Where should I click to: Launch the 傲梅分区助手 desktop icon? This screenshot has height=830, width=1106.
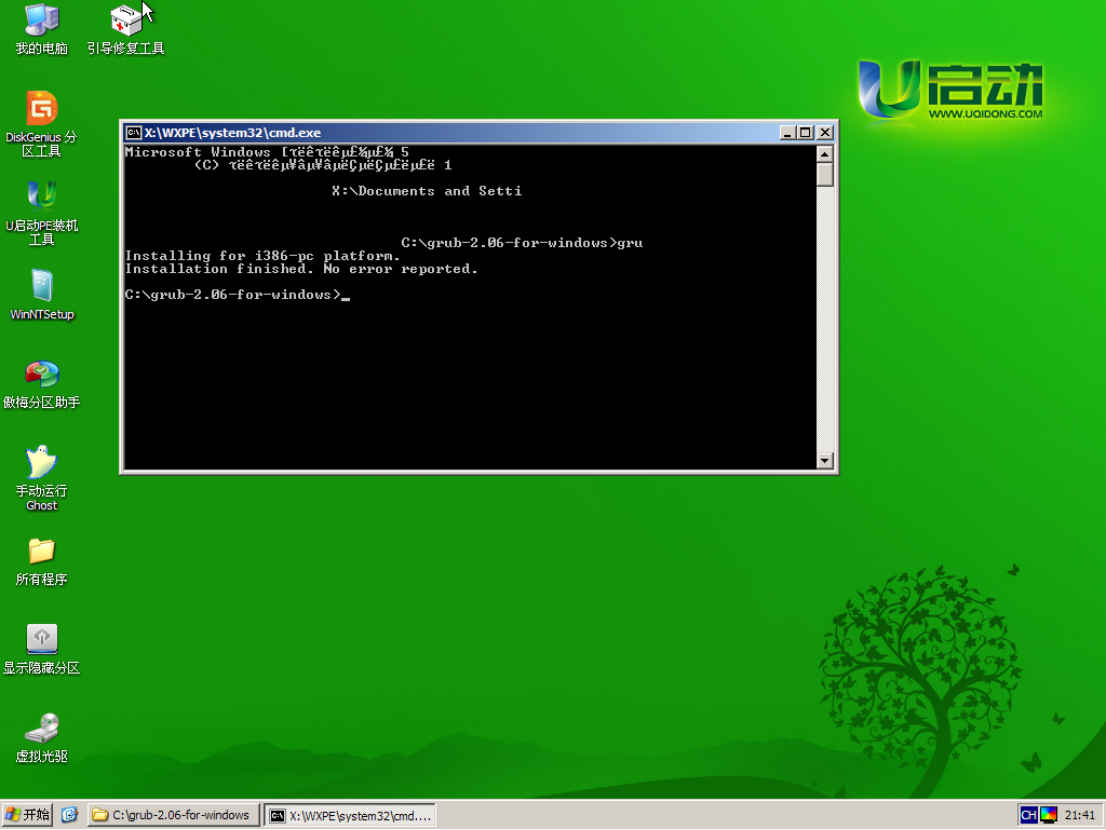(42, 384)
